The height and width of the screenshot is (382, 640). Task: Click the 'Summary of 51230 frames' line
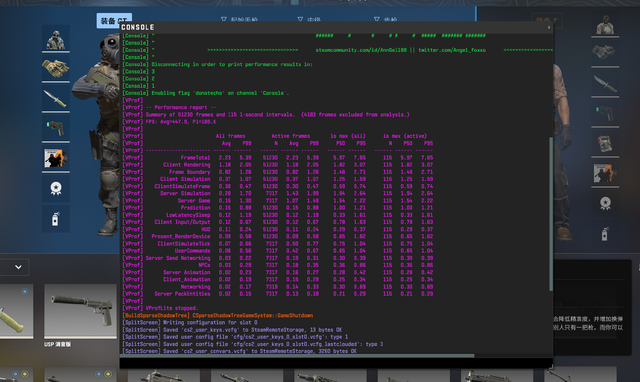click(x=266, y=115)
